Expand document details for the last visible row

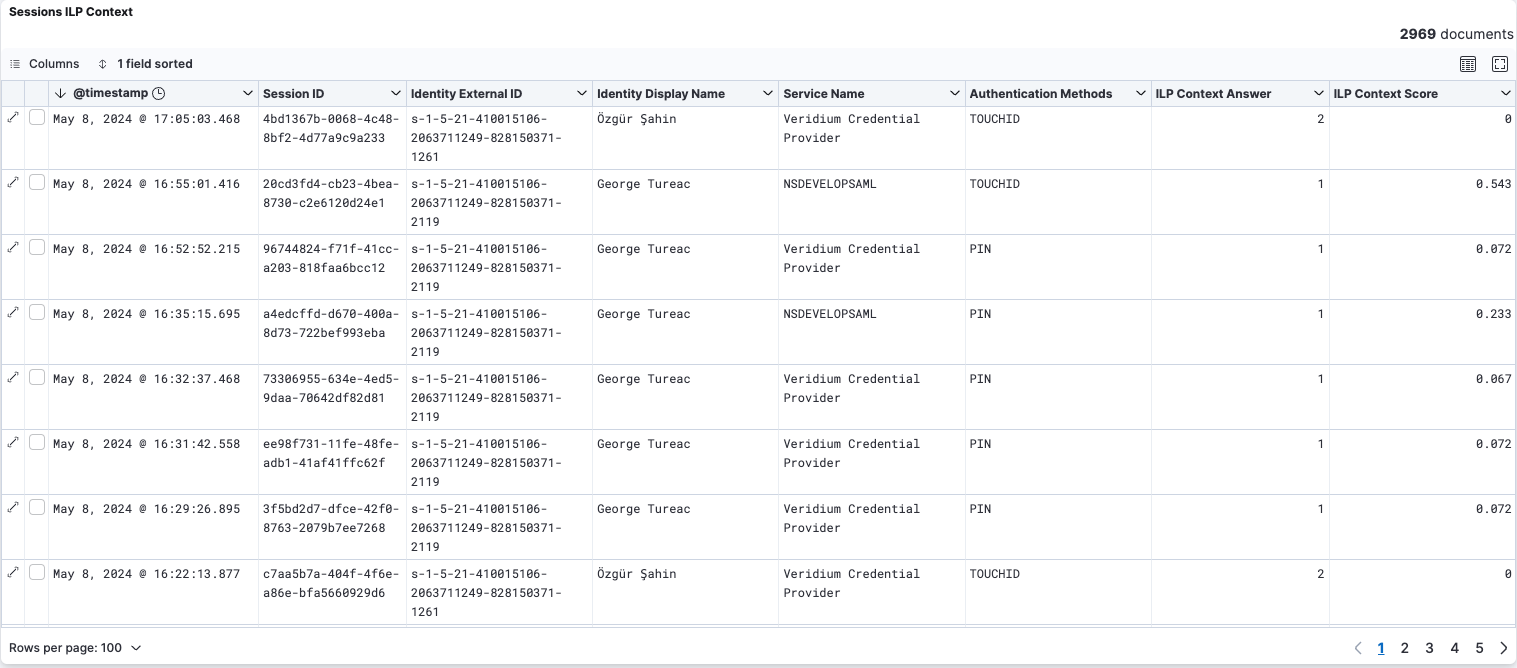[13, 570]
